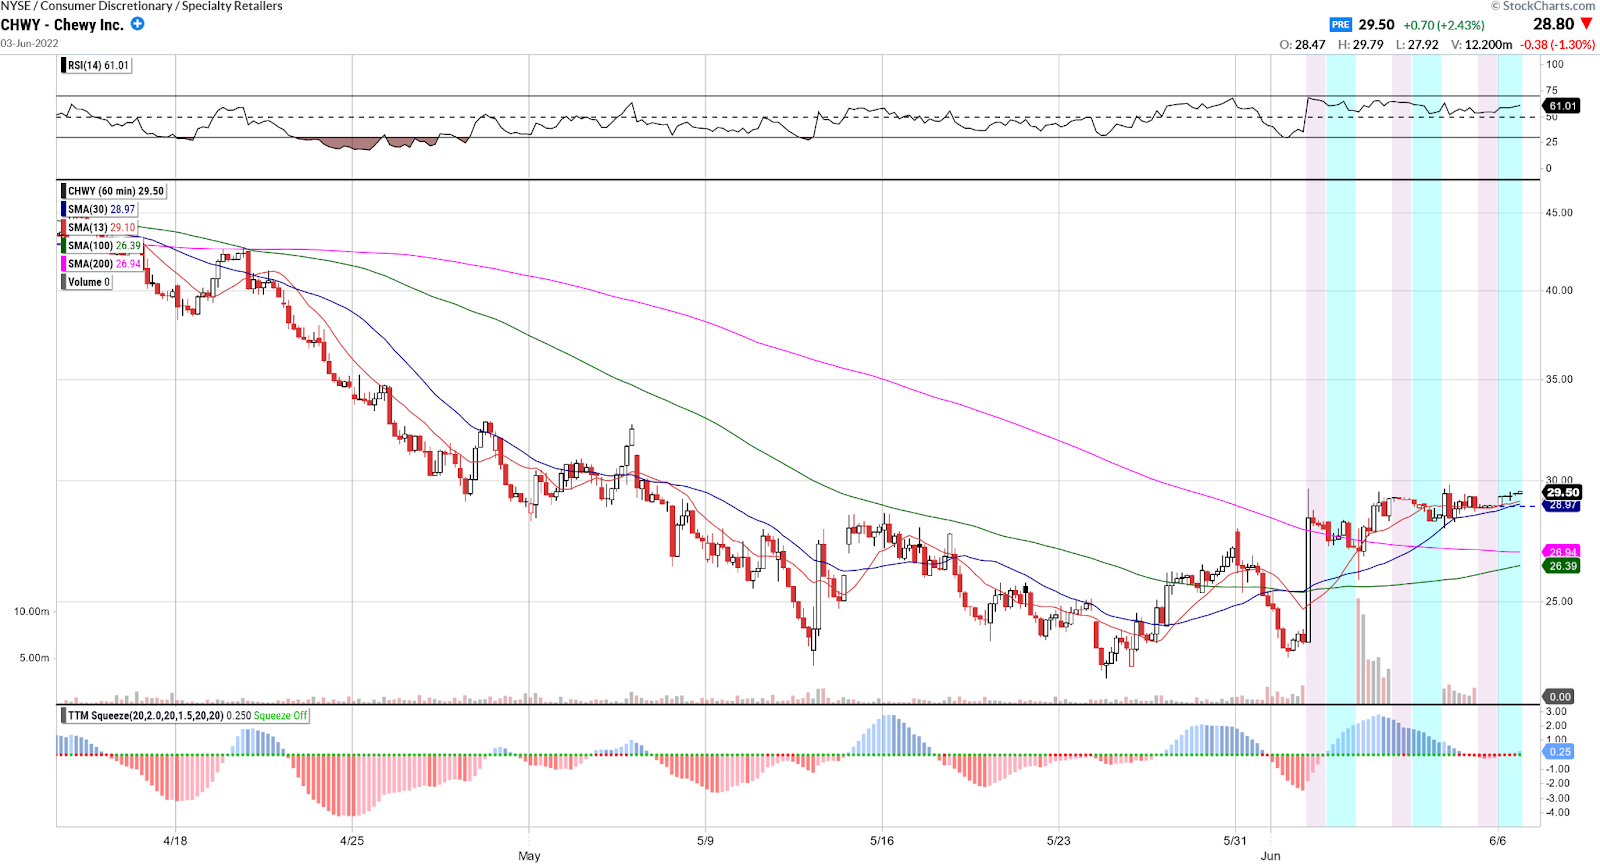Click the 03-Jun-2022 date text

click(x=30, y=43)
